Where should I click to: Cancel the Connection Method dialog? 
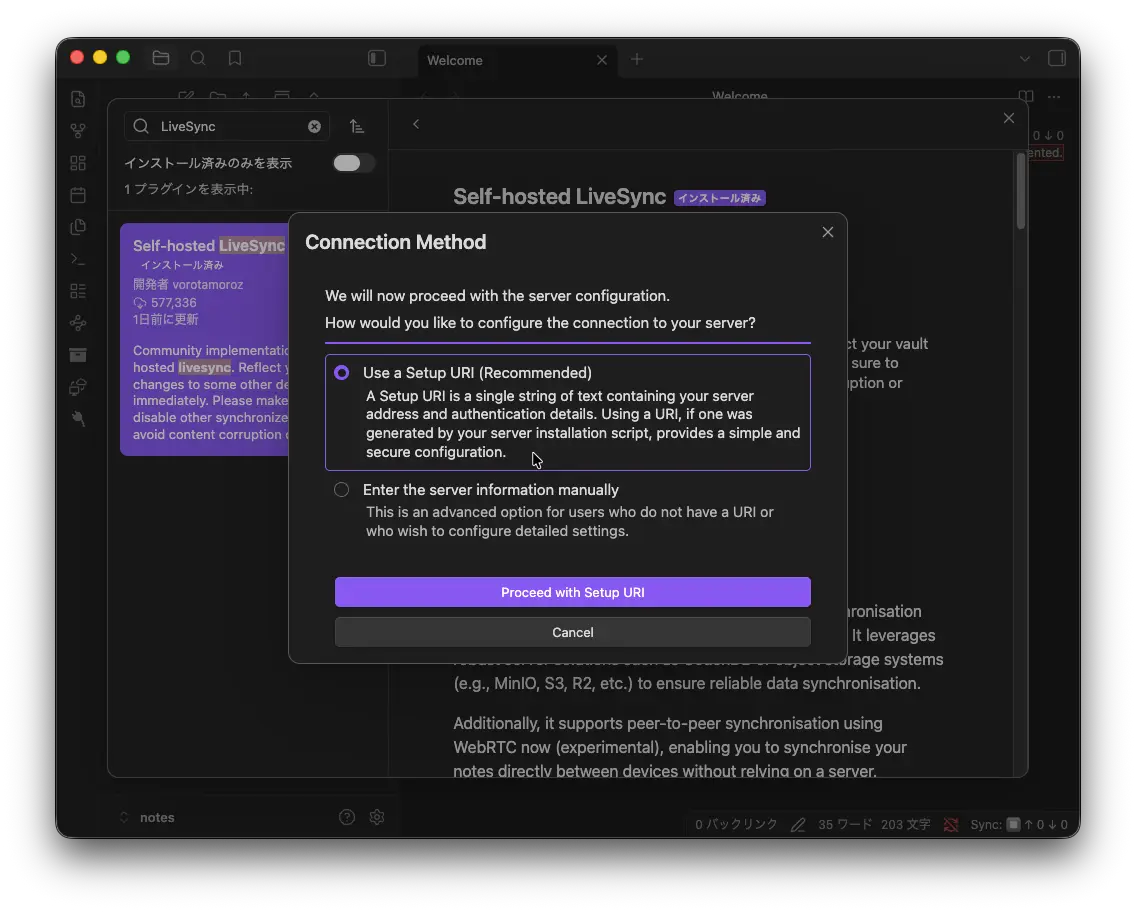(572, 632)
